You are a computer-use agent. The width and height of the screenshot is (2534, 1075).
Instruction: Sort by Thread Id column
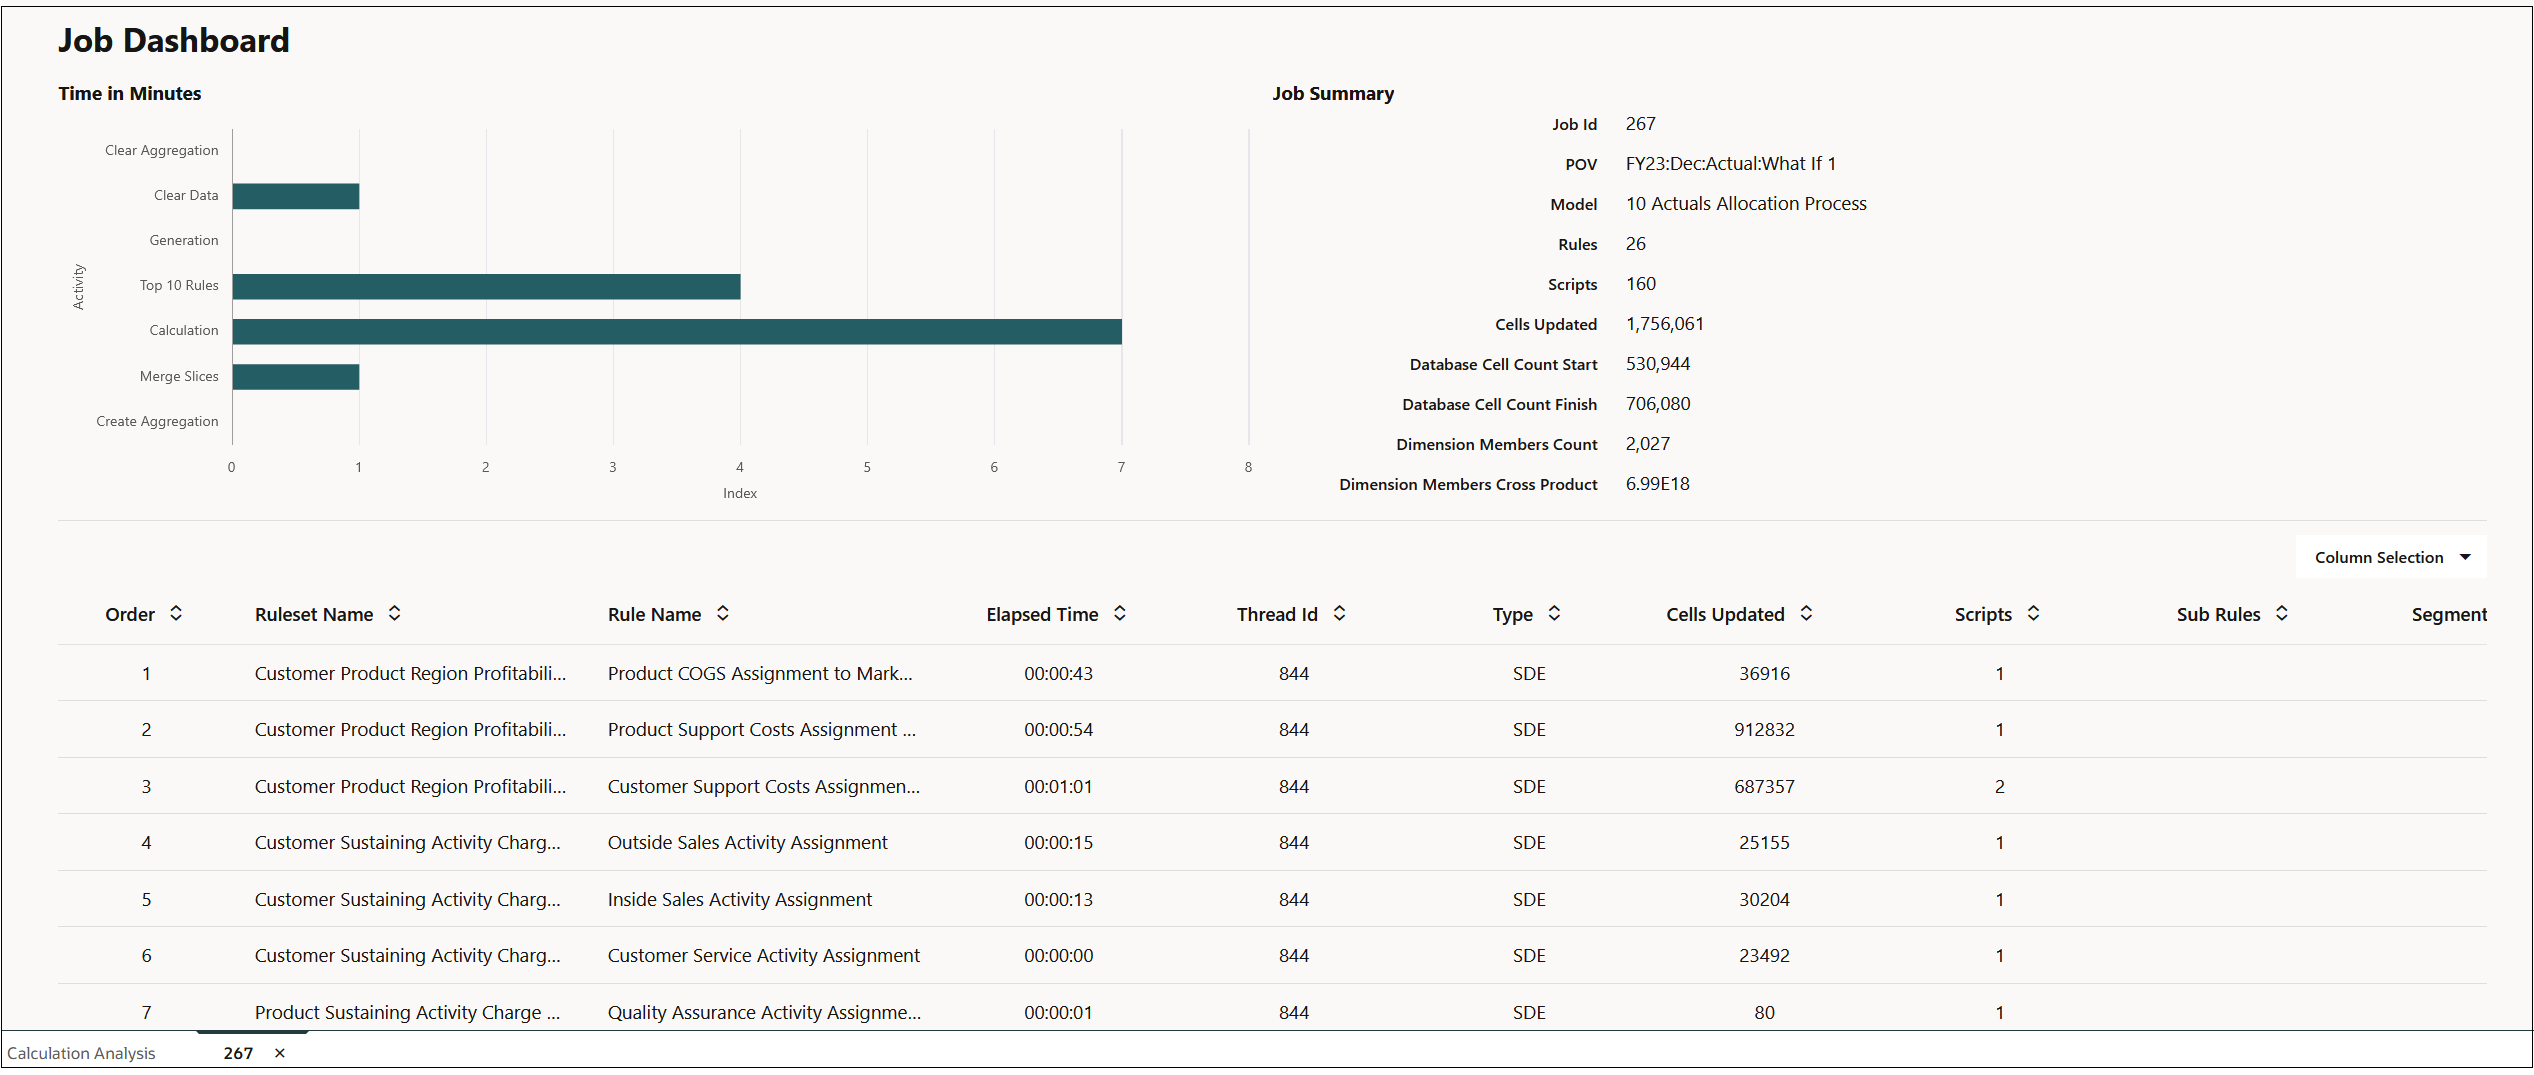pyautogui.click(x=1339, y=614)
